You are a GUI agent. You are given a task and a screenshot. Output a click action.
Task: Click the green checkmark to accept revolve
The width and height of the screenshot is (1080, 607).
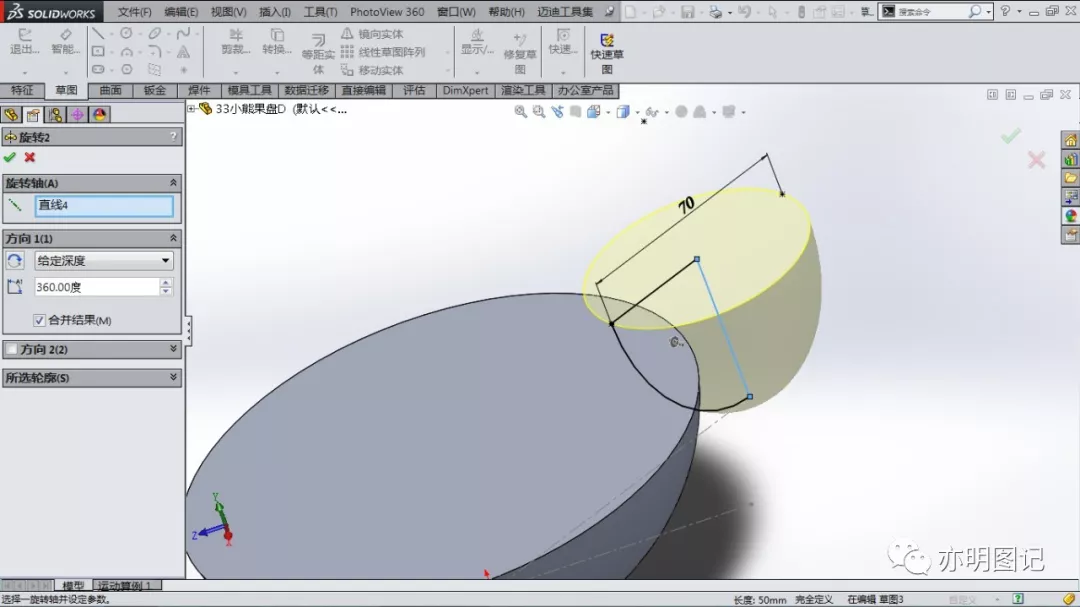coord(10,158)
